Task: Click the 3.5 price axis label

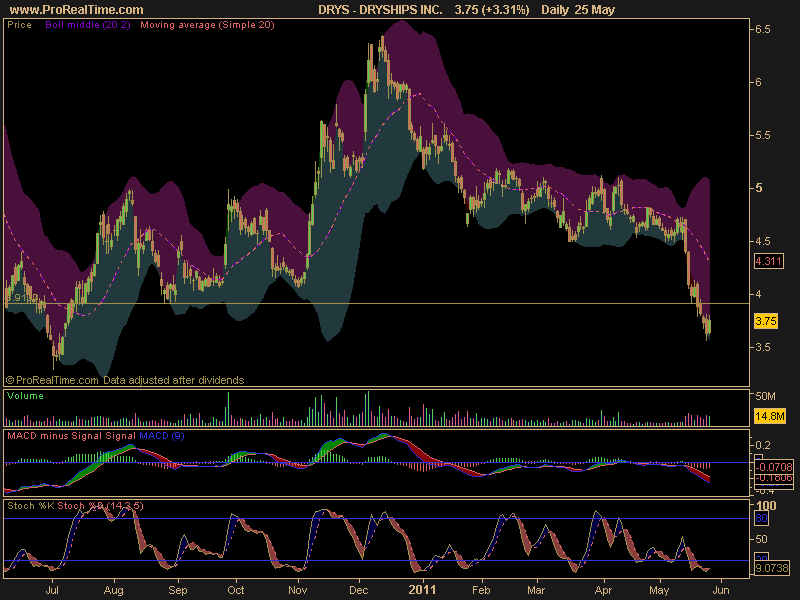Action: click(x=763, y=347)
